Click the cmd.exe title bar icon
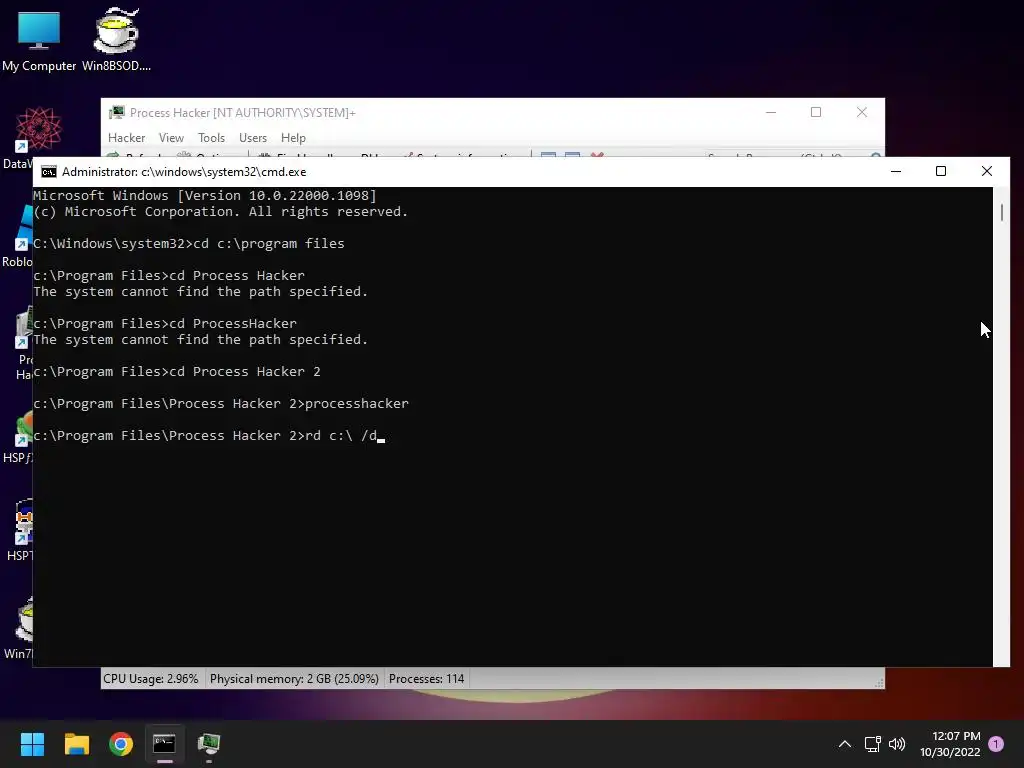 click(49, 172)
